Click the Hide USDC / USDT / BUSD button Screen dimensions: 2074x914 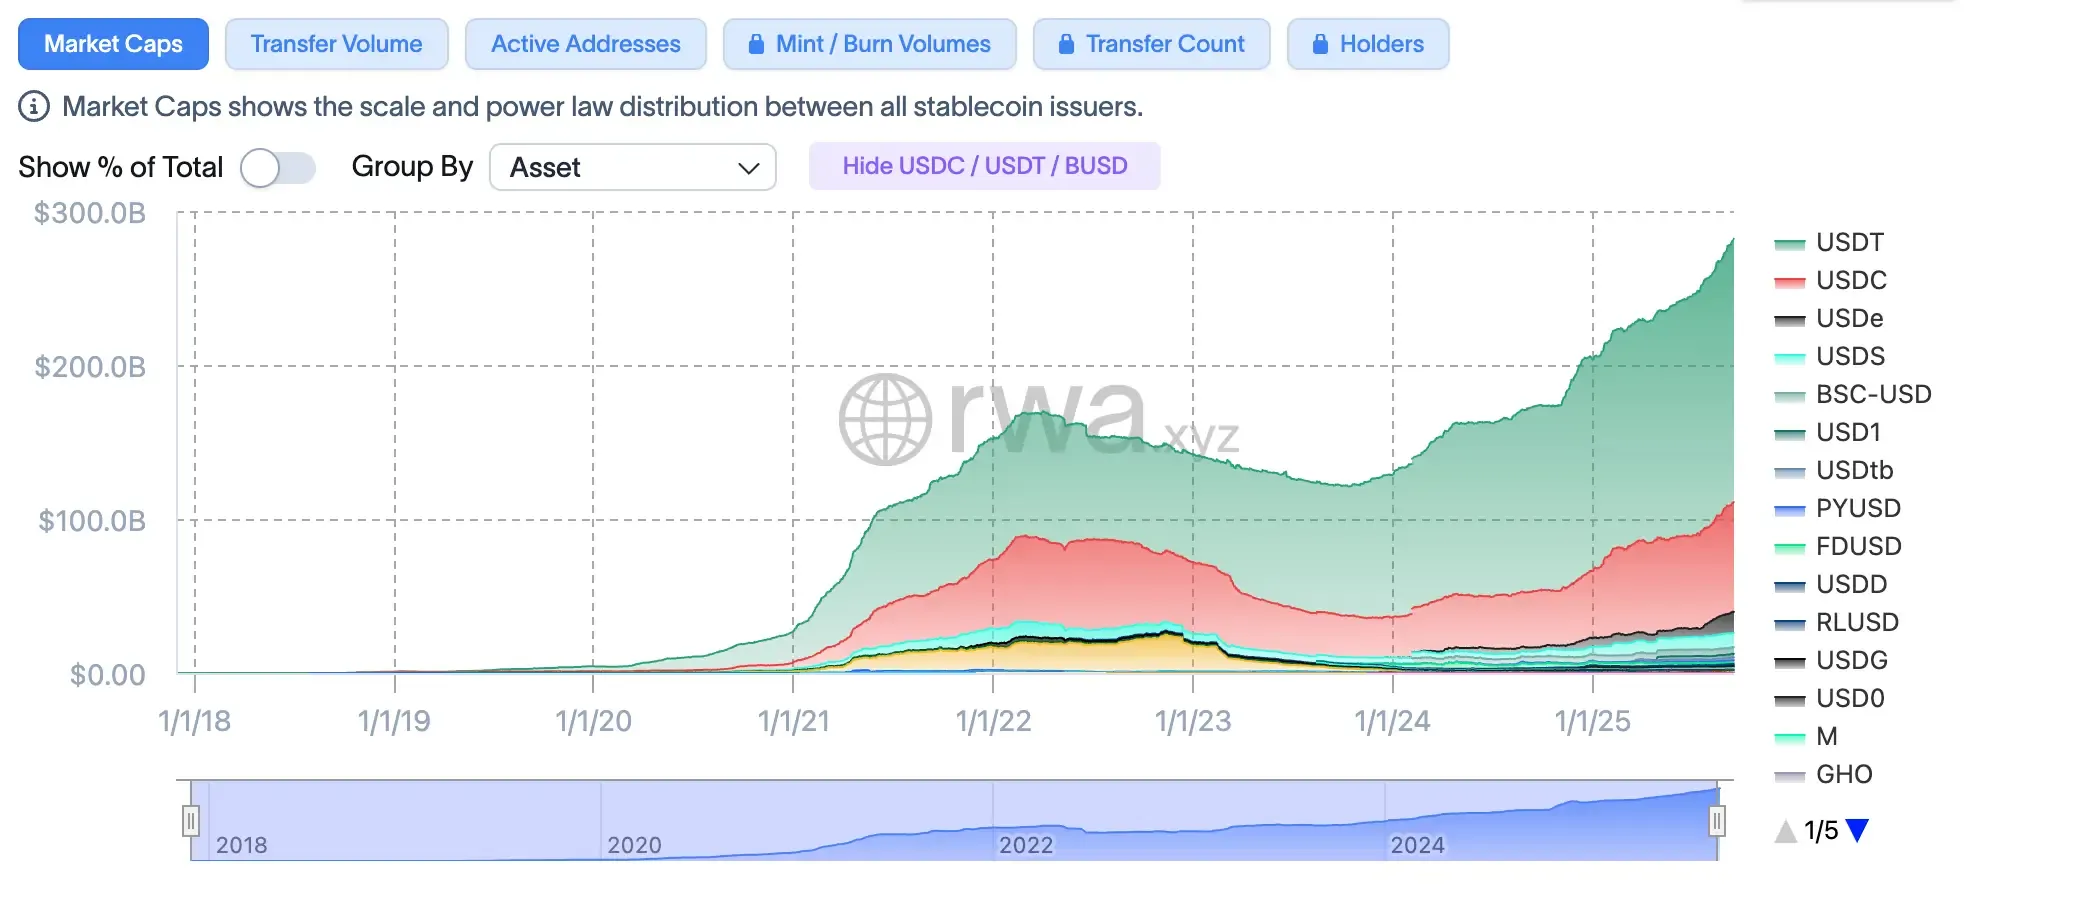[984, 165]
